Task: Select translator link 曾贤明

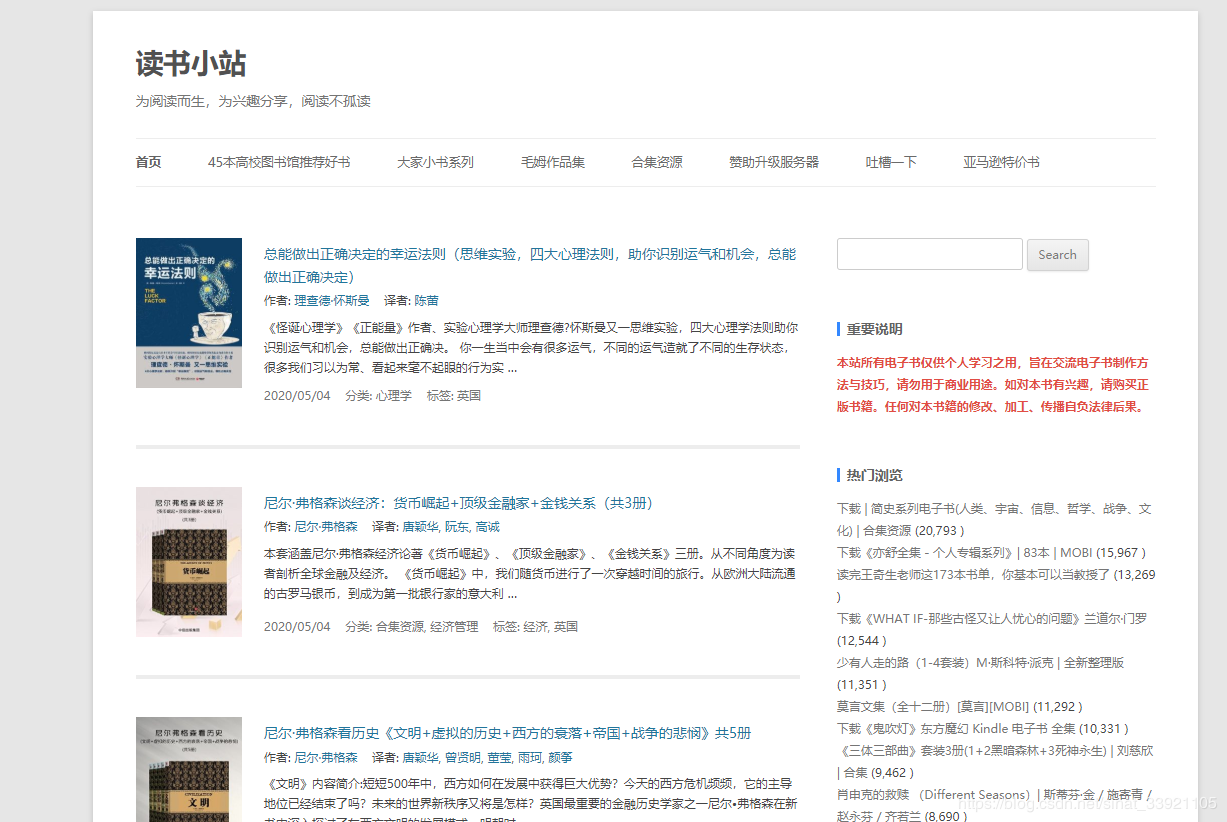Action: [x=463, y=757]
